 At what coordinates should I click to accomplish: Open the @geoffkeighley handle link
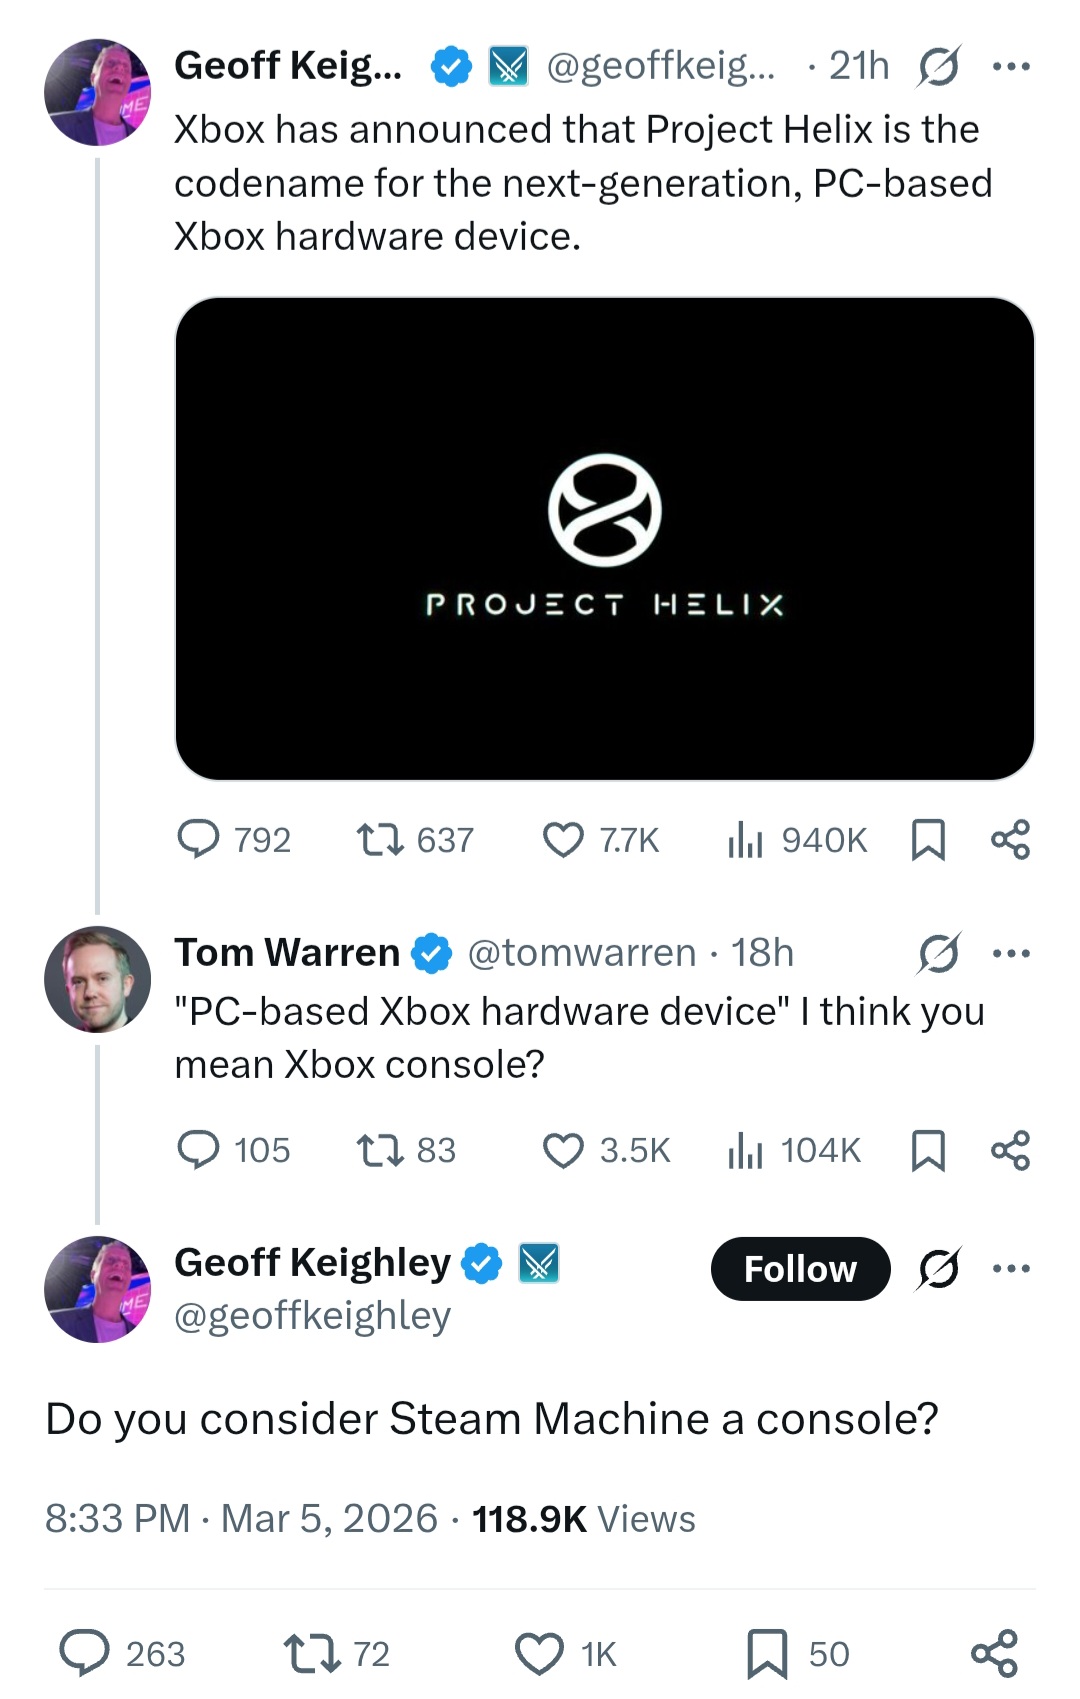click(312, 1316)
